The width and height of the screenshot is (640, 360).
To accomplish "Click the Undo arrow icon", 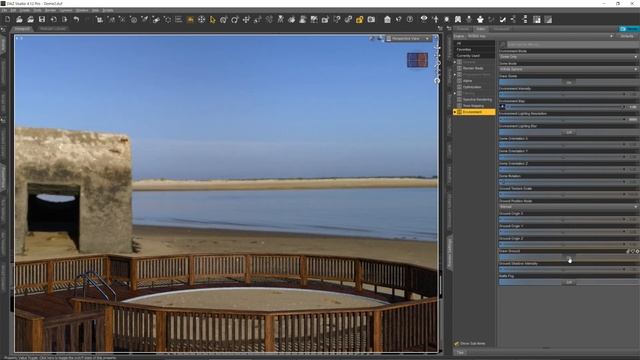I will [76, 19].
